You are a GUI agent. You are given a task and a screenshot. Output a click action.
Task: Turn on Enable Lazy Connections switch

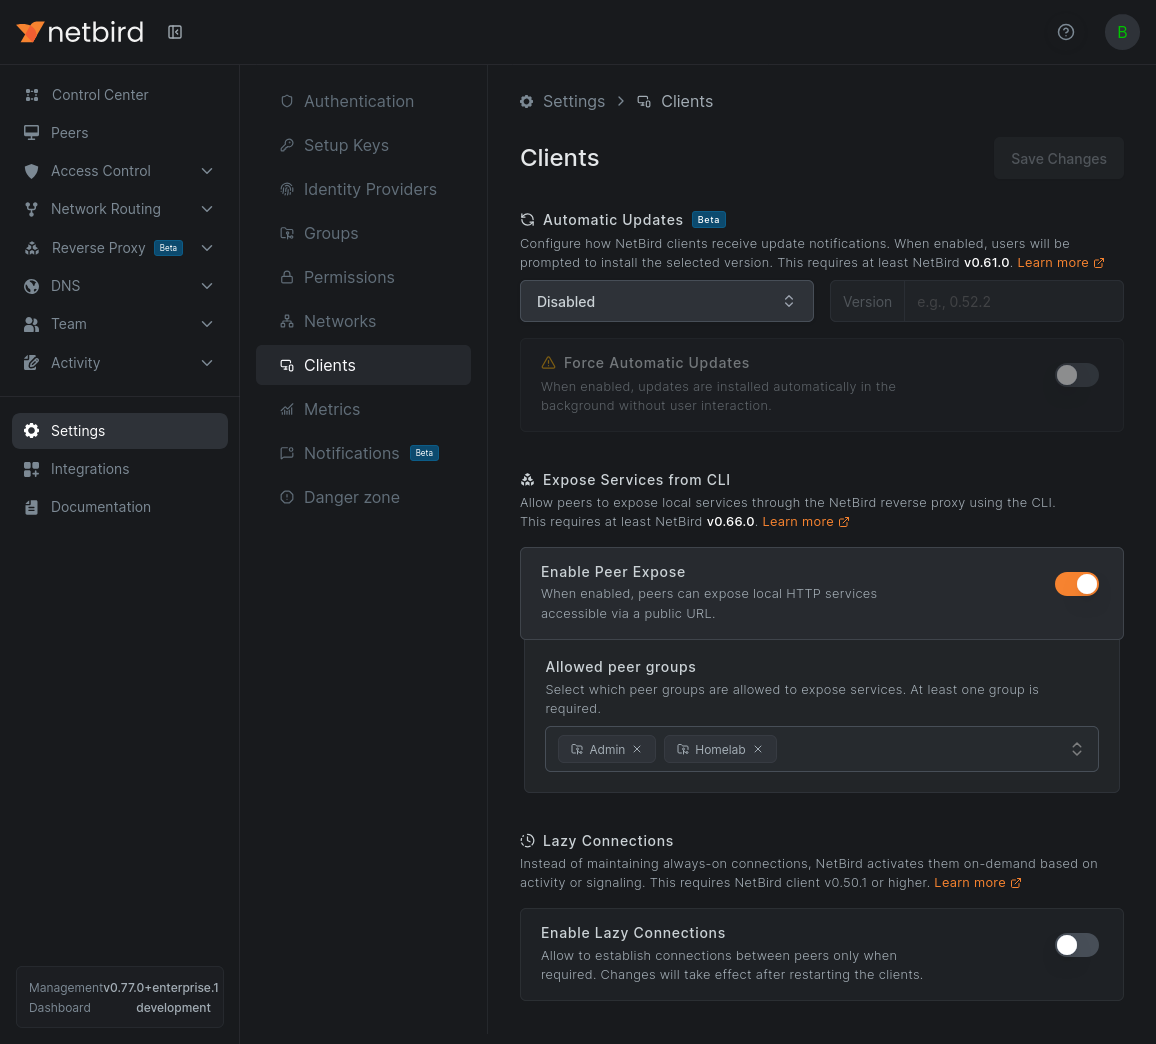click(1076, 945)
